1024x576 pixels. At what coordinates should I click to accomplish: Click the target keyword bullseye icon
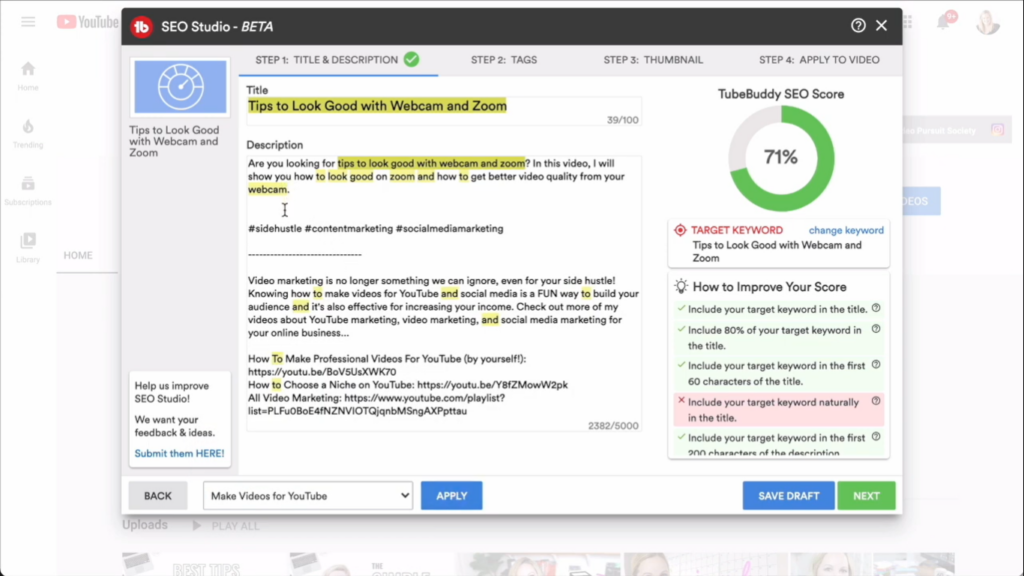(x=680, y=230)
